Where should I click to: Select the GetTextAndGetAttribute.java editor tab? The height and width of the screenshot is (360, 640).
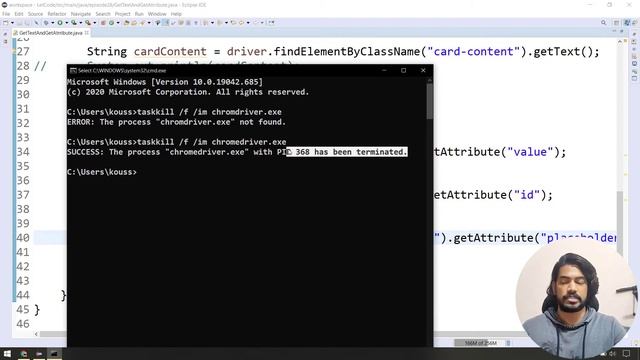click(51, 33)
